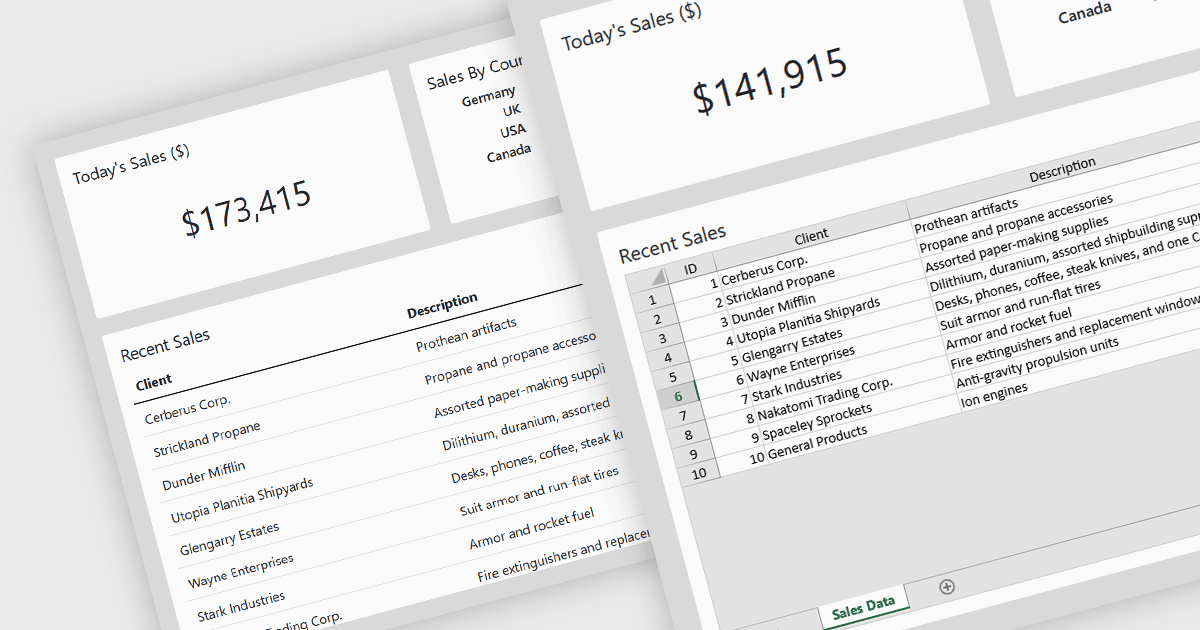The image size is (1200, 630).
Task: Click Strickland Propane row in the left dashboard
Action: 207,440
